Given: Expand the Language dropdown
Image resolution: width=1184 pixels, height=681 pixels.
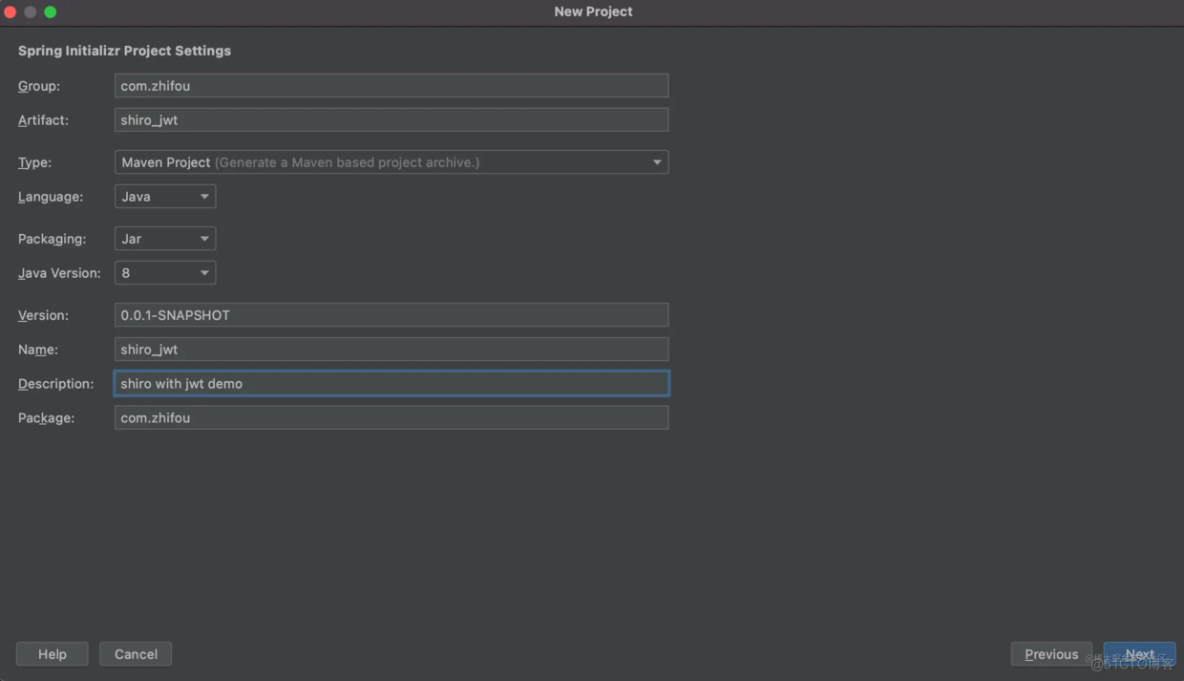Looking at the screenshot, I should 165,196.
